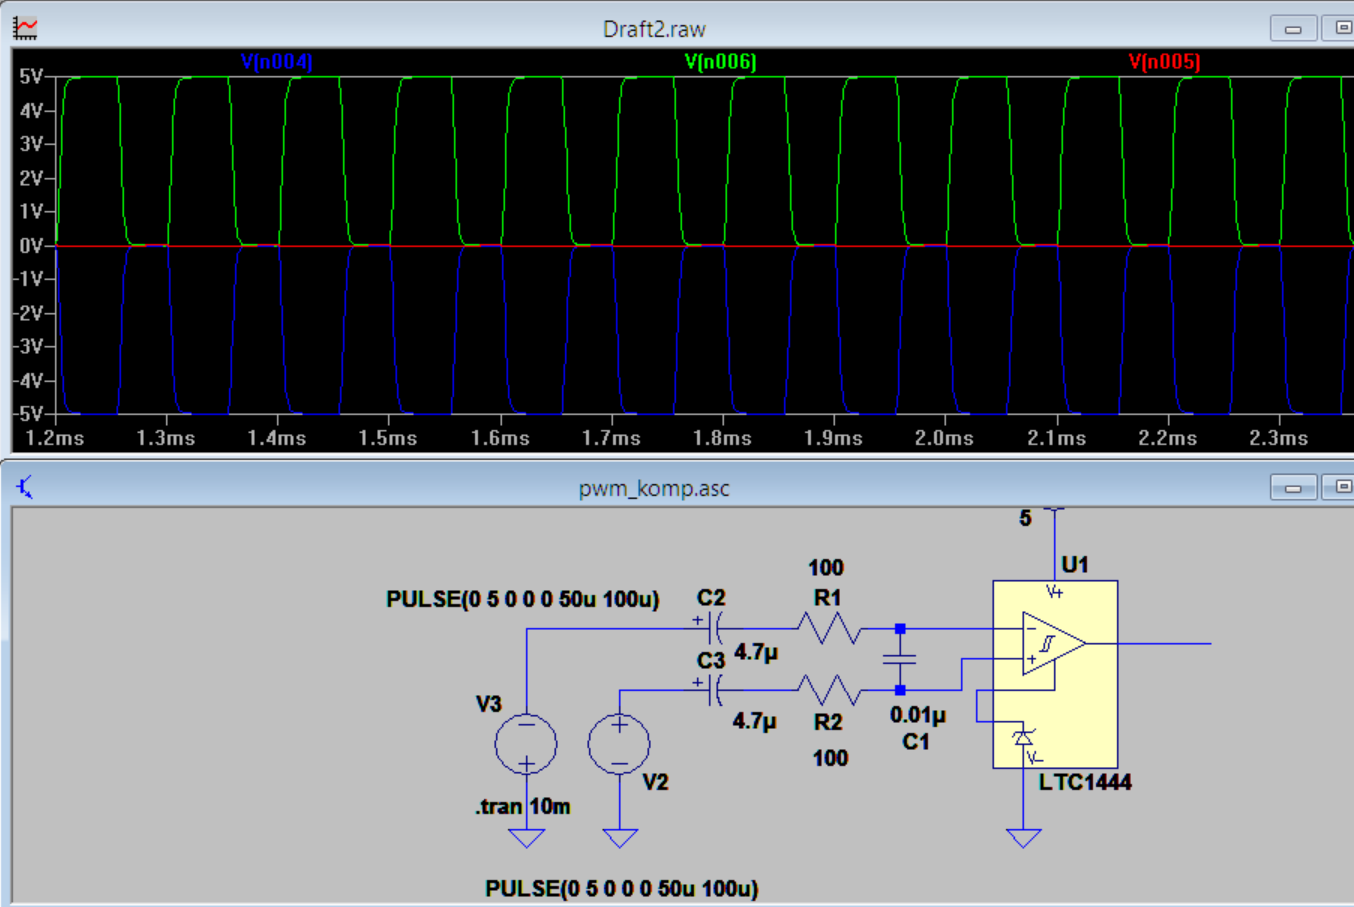Click the Draft2.raw window title

(654, 29)
